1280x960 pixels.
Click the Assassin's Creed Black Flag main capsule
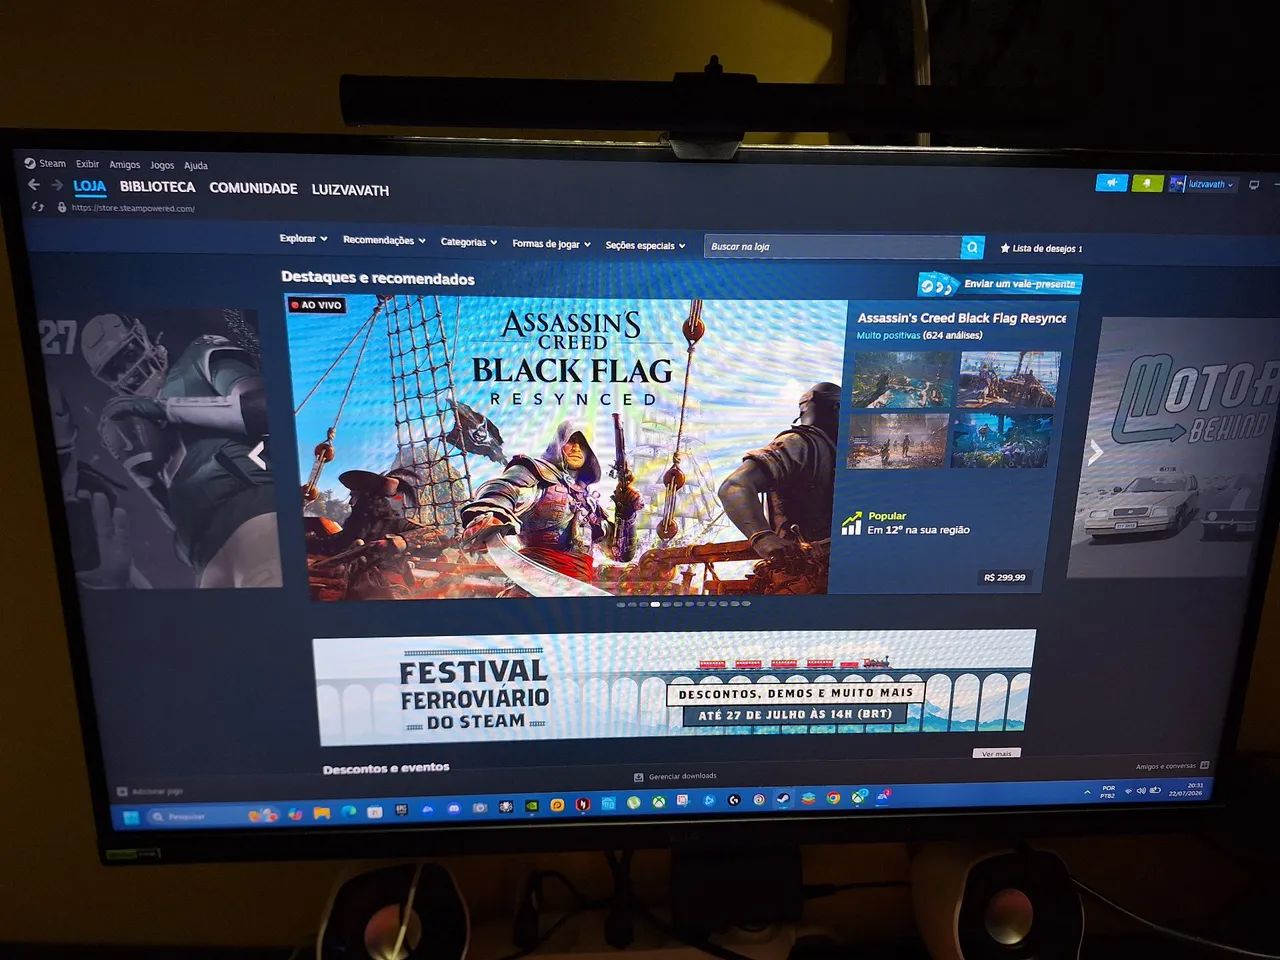point(567,447)
